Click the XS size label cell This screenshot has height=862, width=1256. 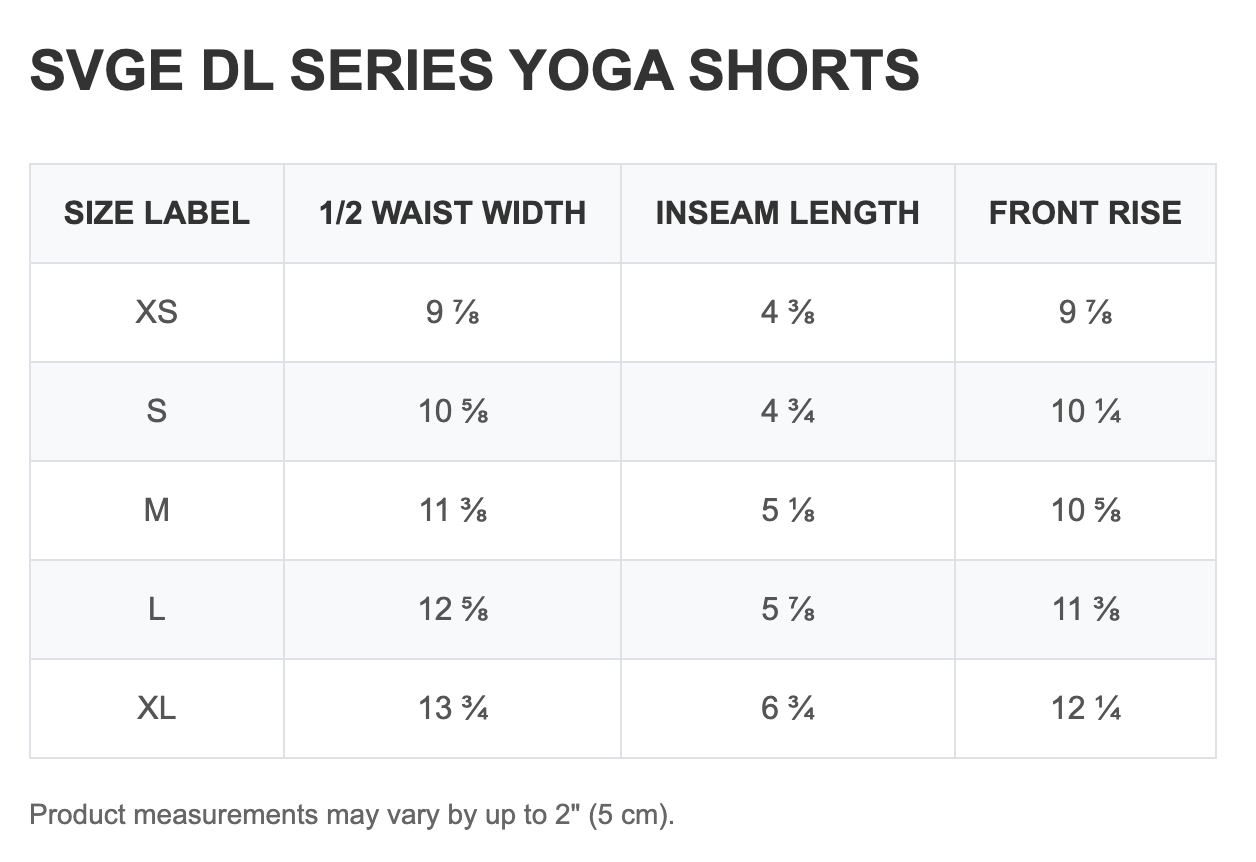click(157, 312)
